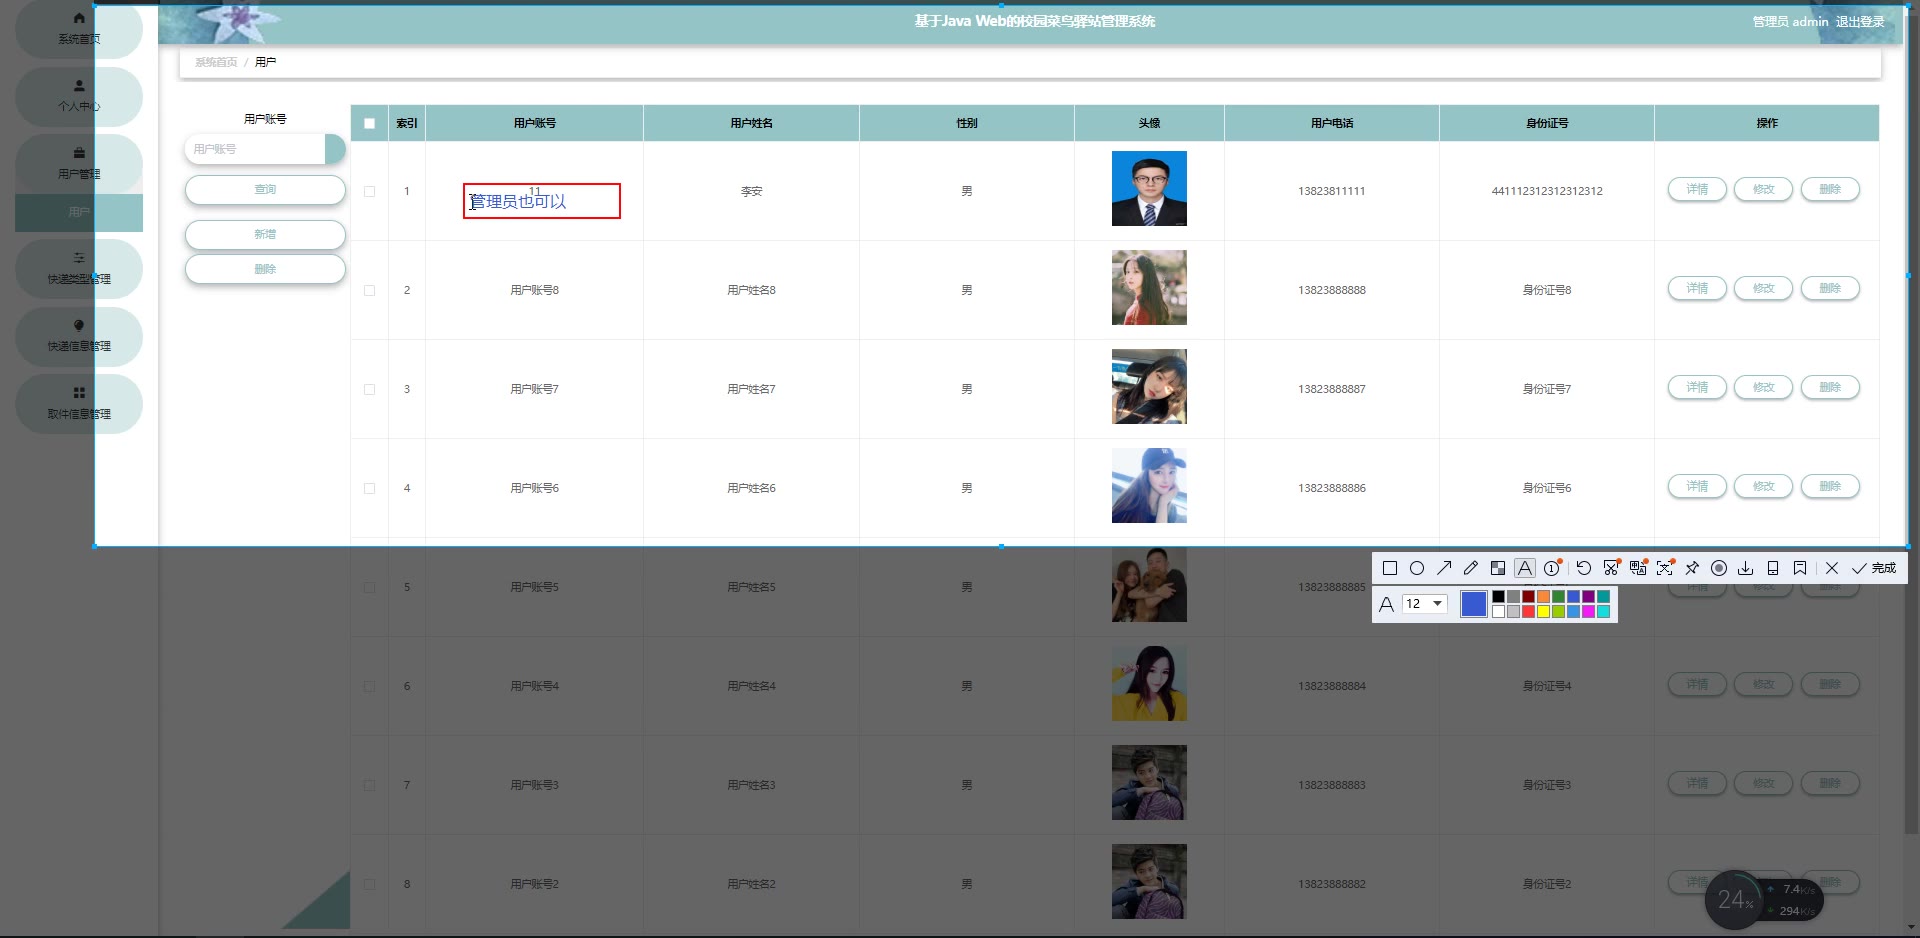1920x938 pixels.
Task: Check the 用户账号5 row checkbox
Action: pyautogui.click(x=369, y=587)
